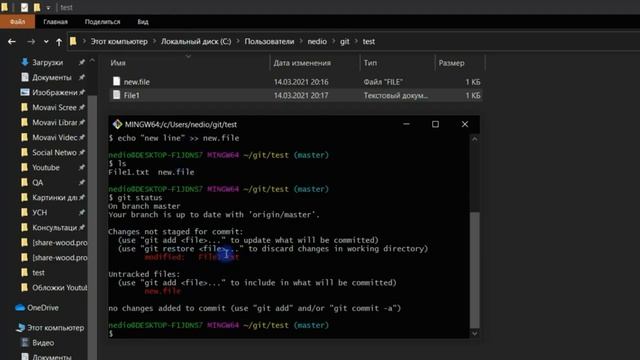This screenshot has width=640, height=360.
Task: Open OneDrive in navigation pane
Action: [42, 308]
